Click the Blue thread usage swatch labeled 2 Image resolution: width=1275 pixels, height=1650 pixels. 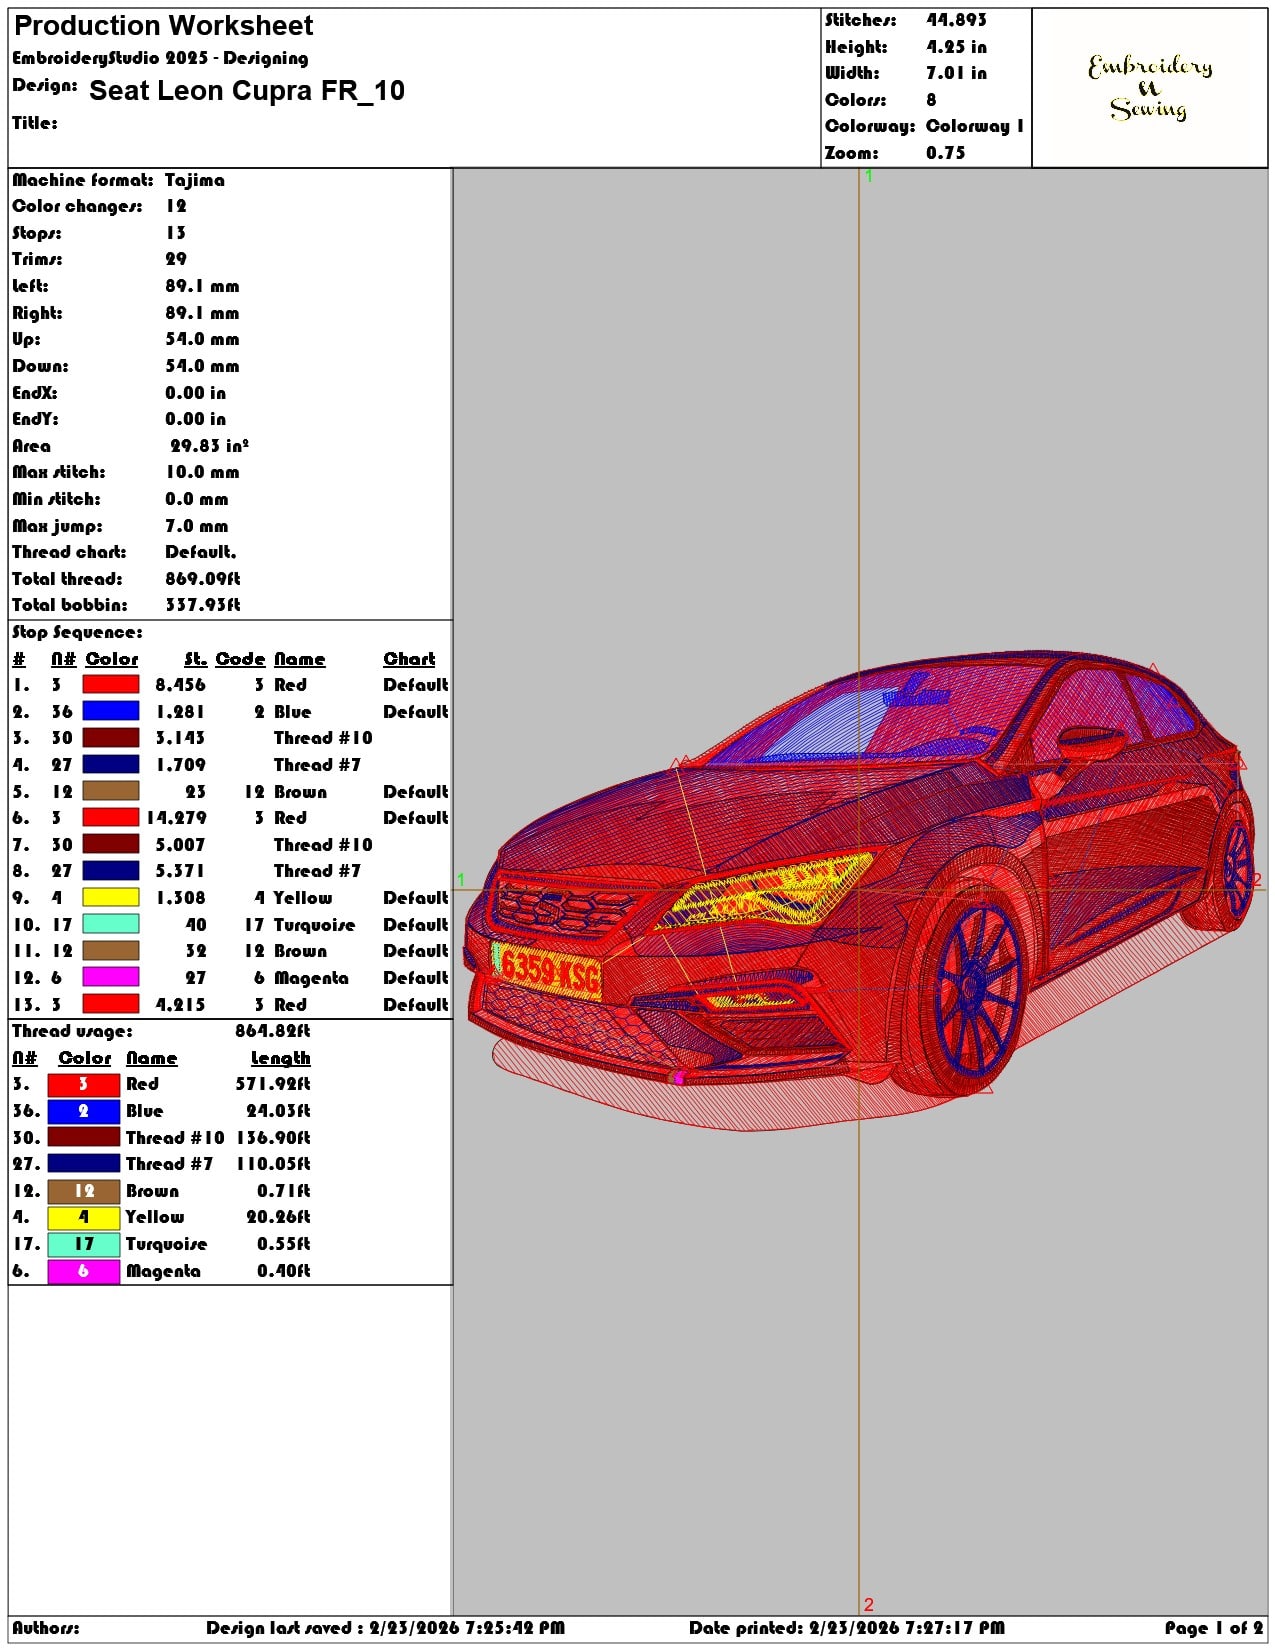point(84,1111)
